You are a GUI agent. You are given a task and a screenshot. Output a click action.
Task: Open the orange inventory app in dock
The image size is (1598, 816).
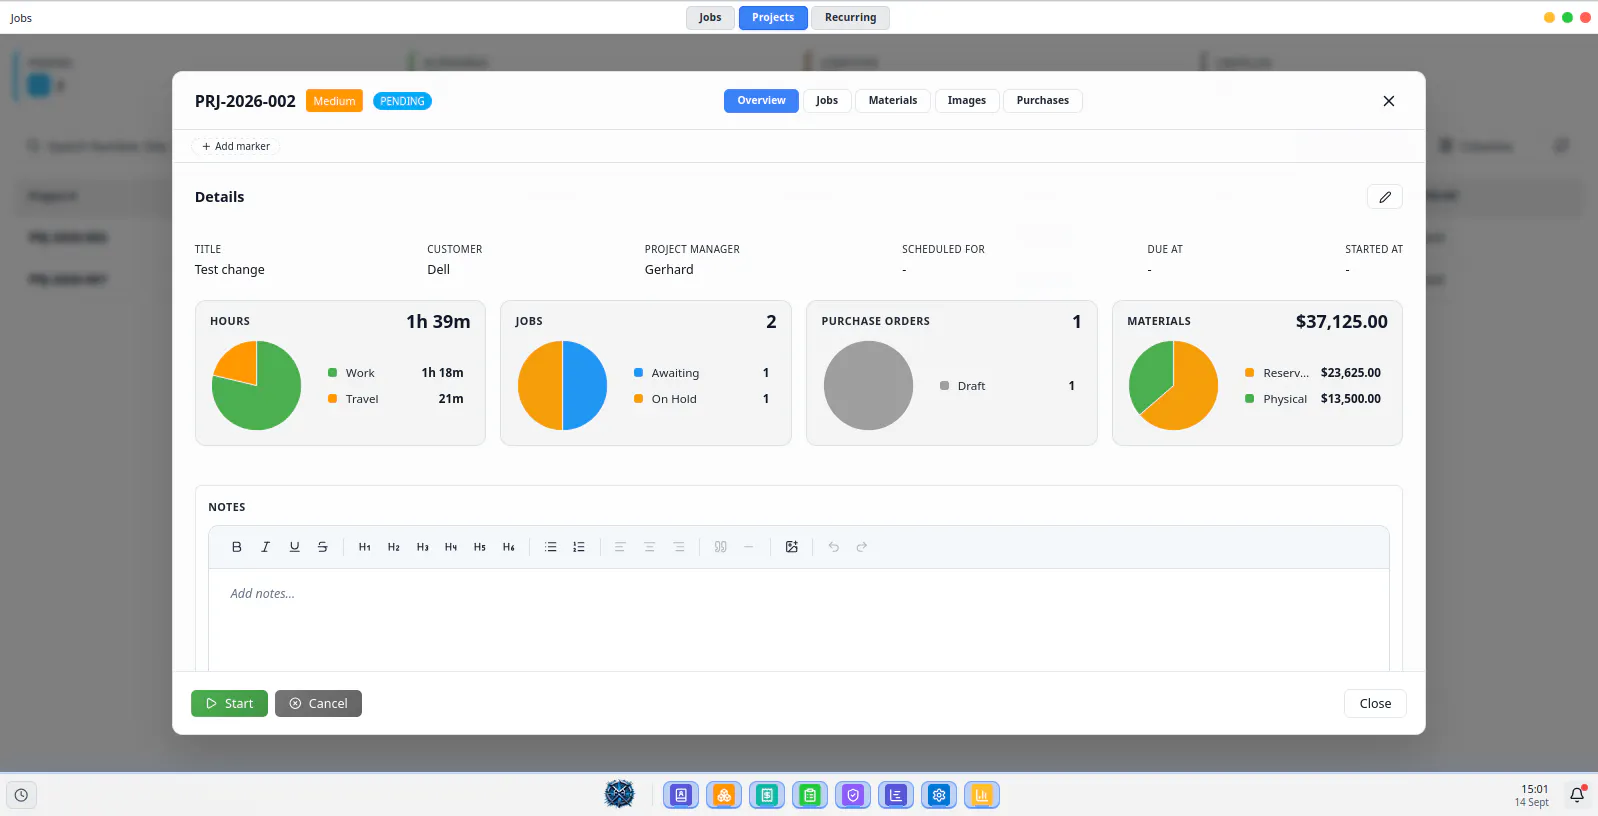[x=724, y=795]
